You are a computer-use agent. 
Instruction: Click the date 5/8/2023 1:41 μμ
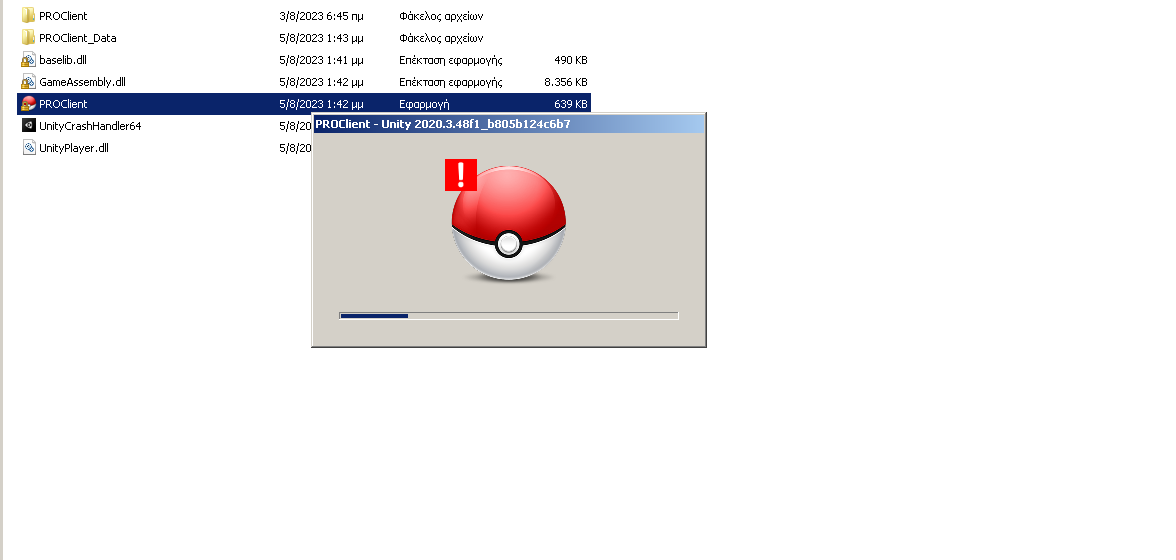pos(321,60)
